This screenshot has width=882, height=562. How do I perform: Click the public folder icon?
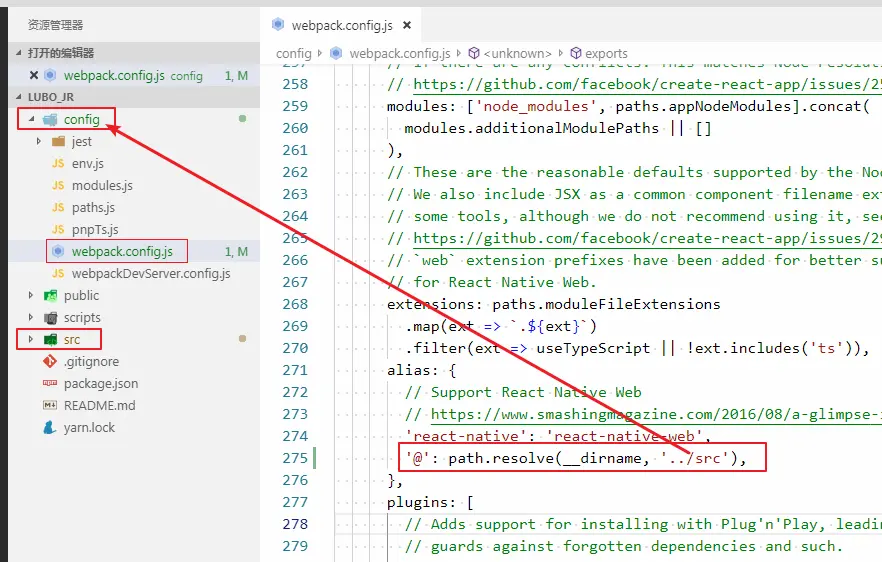[x=51, y=295]
